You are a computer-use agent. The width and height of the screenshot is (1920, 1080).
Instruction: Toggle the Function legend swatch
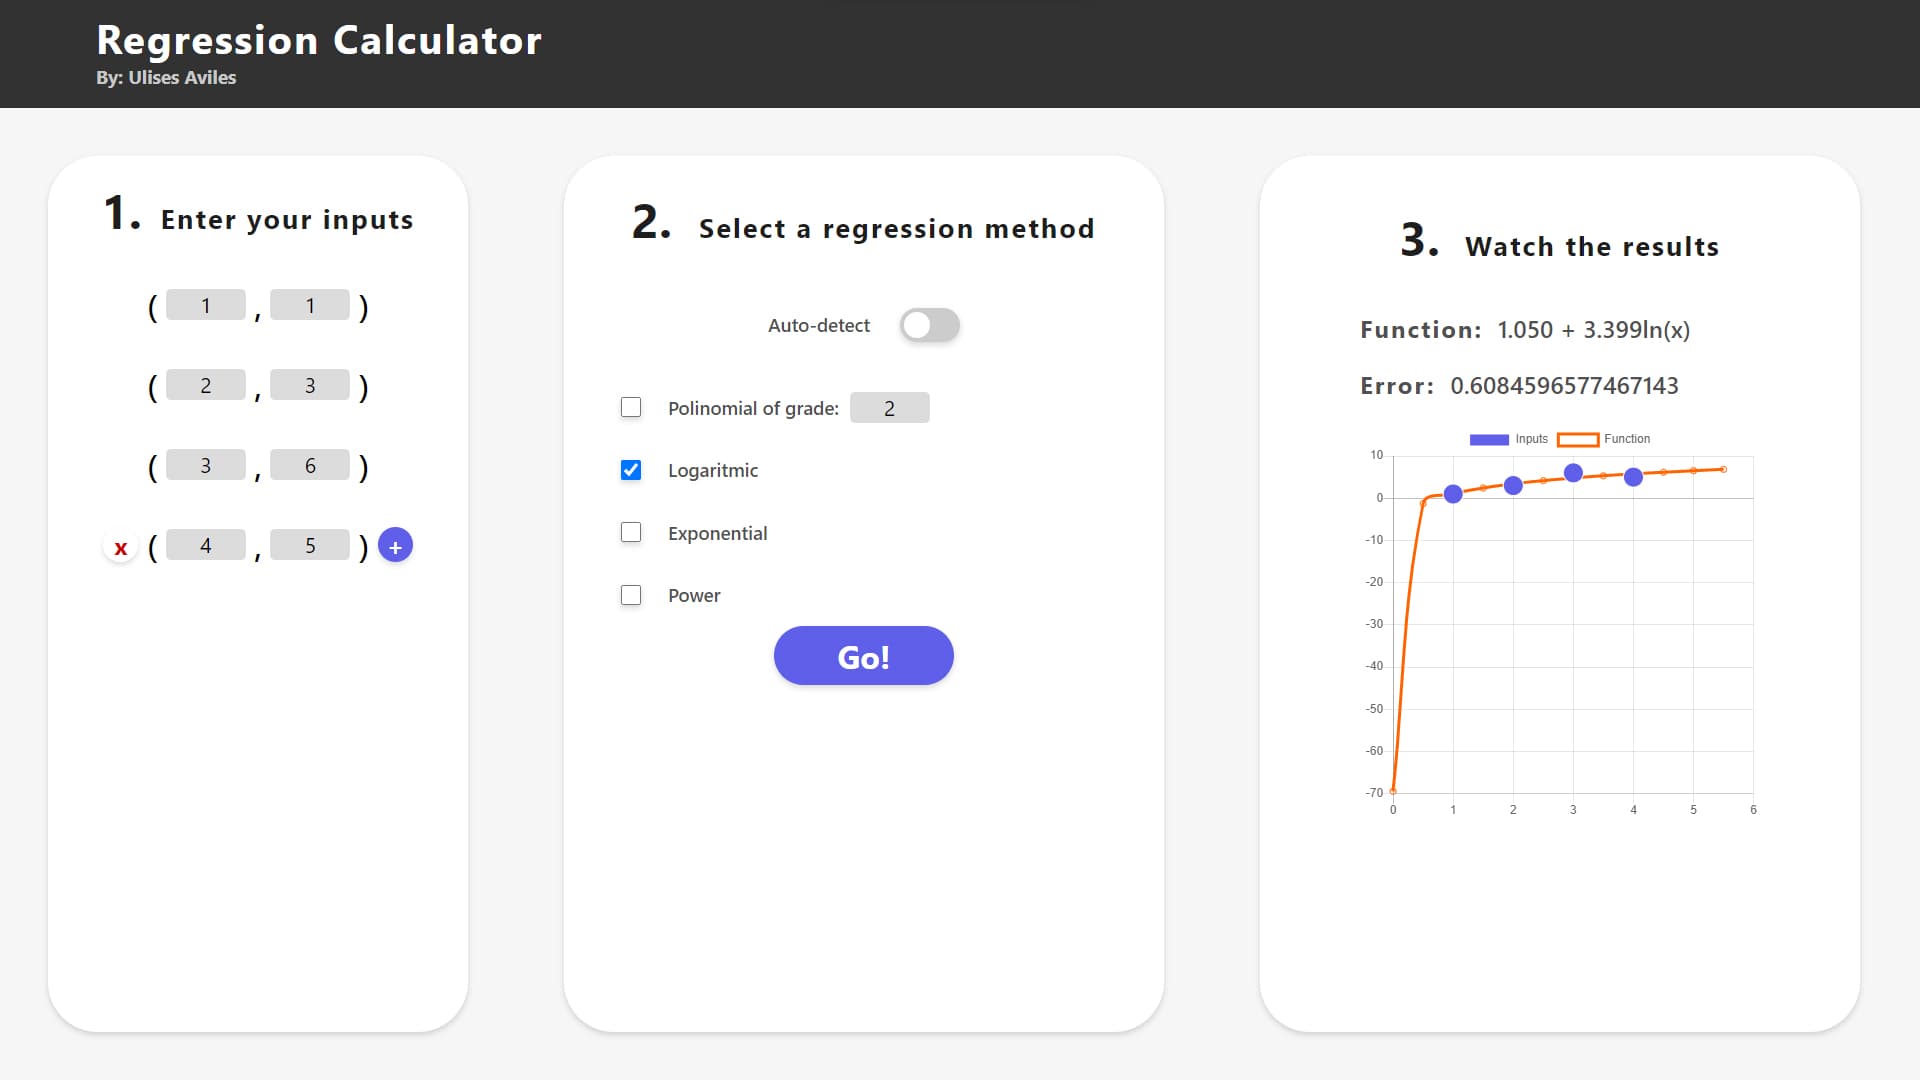click(x=1578, y=439)
